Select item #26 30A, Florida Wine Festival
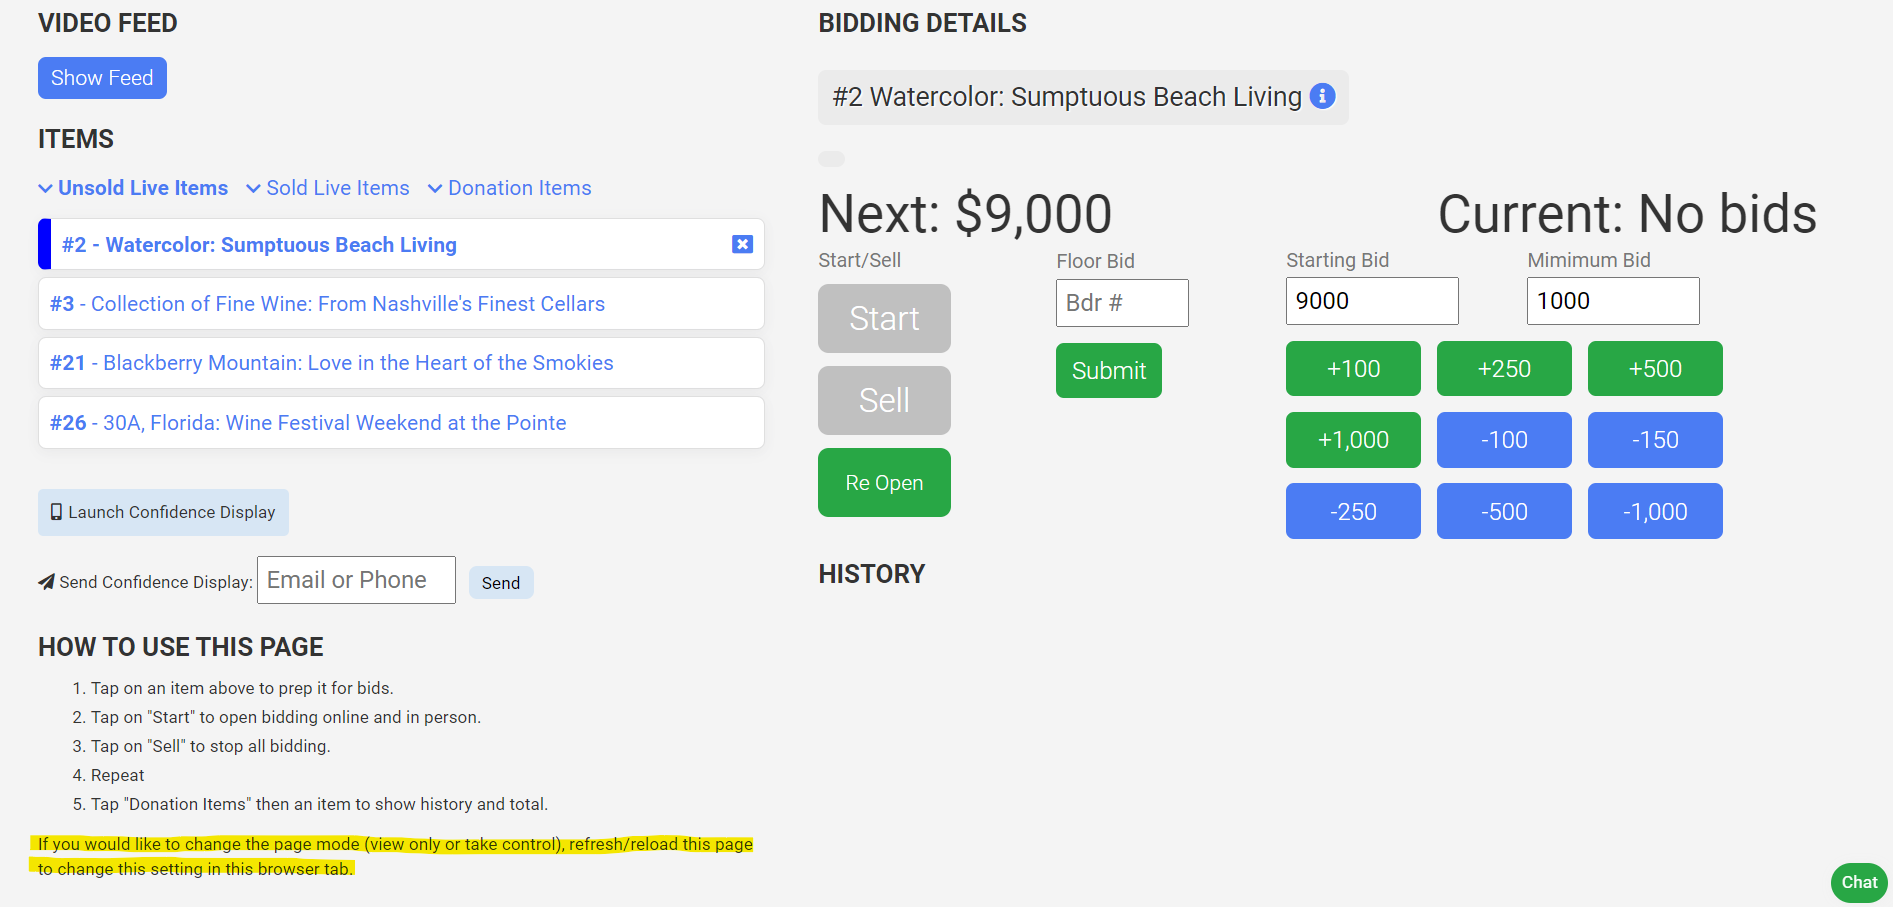The height and width of the screenshot is (907, 1893). 308,423
